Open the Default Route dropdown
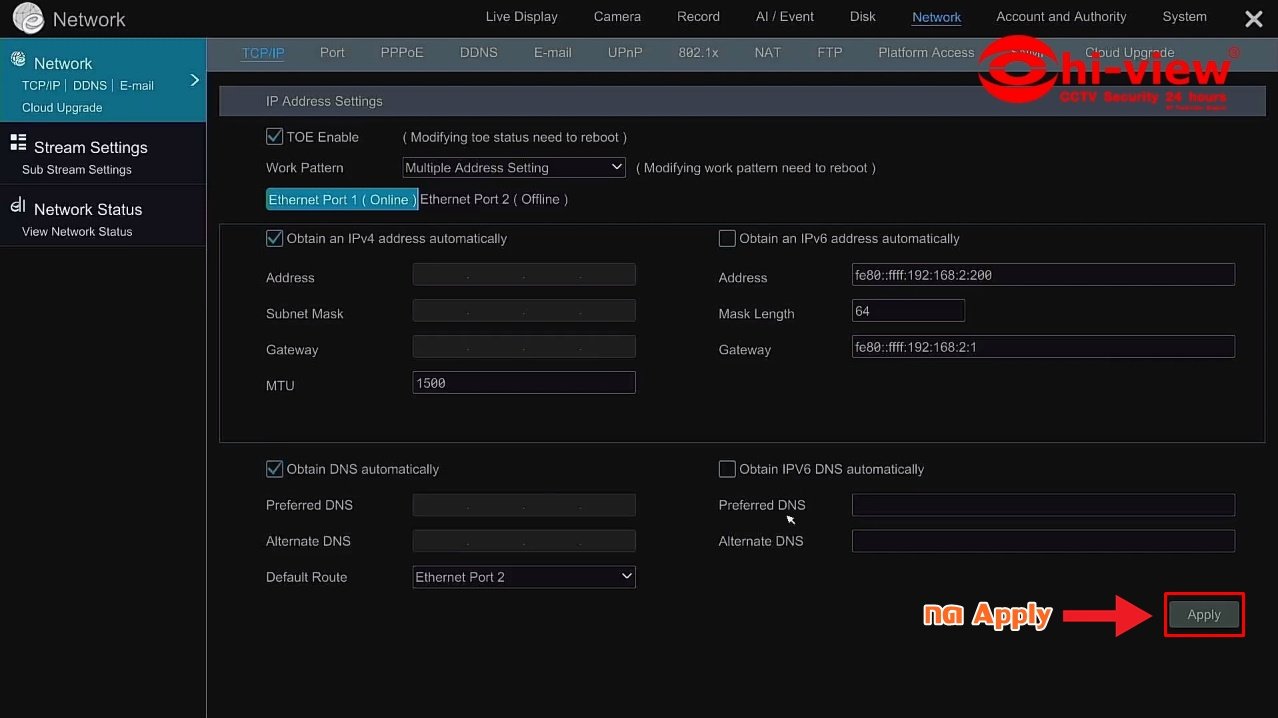Image resolution: width=1278 pixels, height=718 pixels. click(524, 577)
